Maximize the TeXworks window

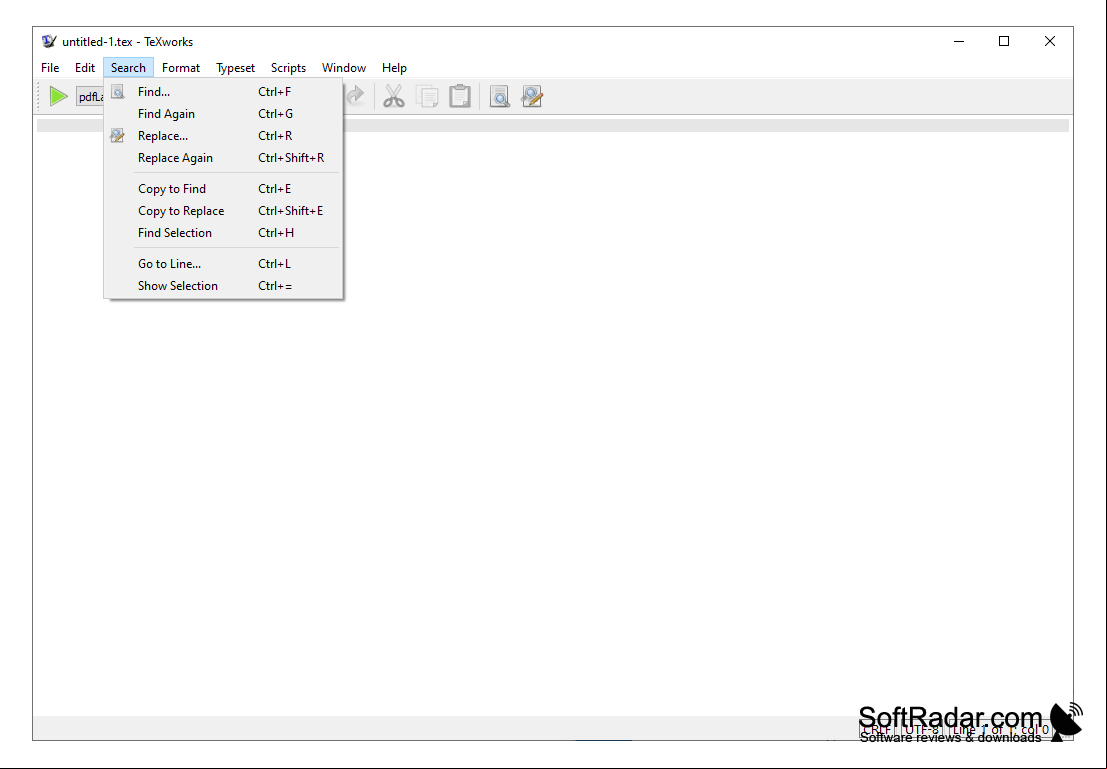tap(1004, 41)
